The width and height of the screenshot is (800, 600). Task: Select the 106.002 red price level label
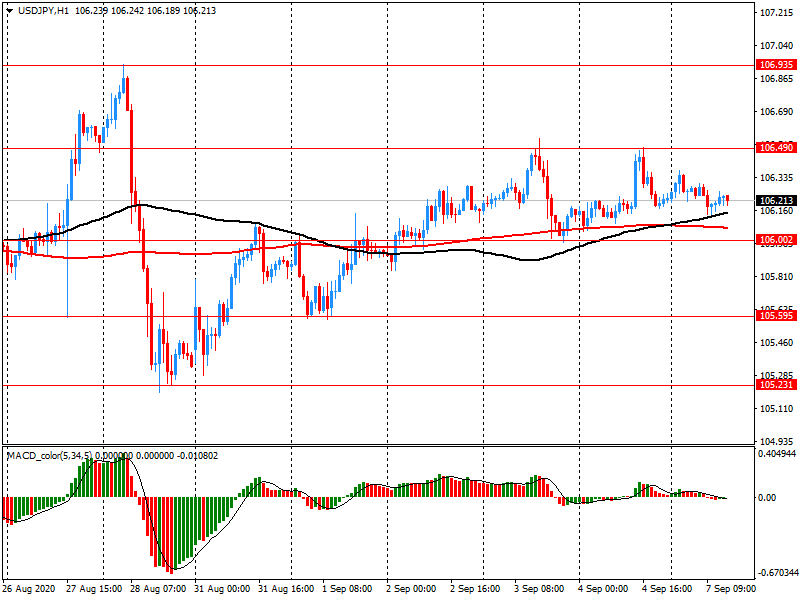click(775, 240)
